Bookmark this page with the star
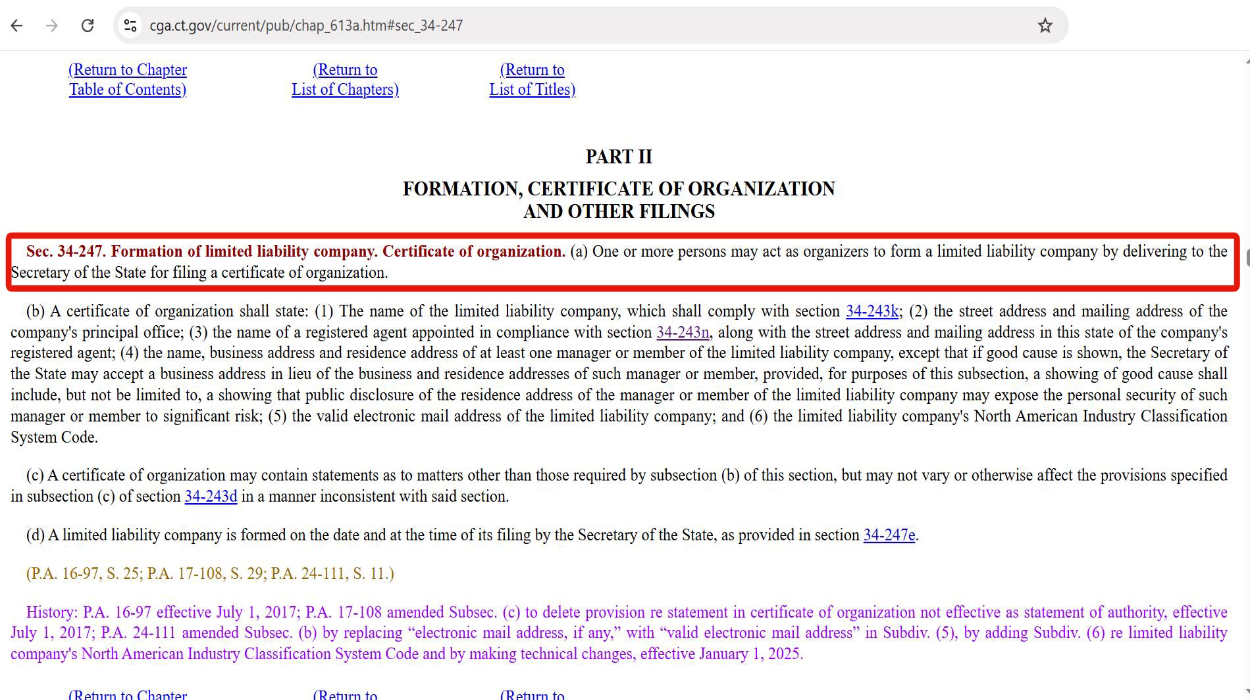 click(1045, 26)
